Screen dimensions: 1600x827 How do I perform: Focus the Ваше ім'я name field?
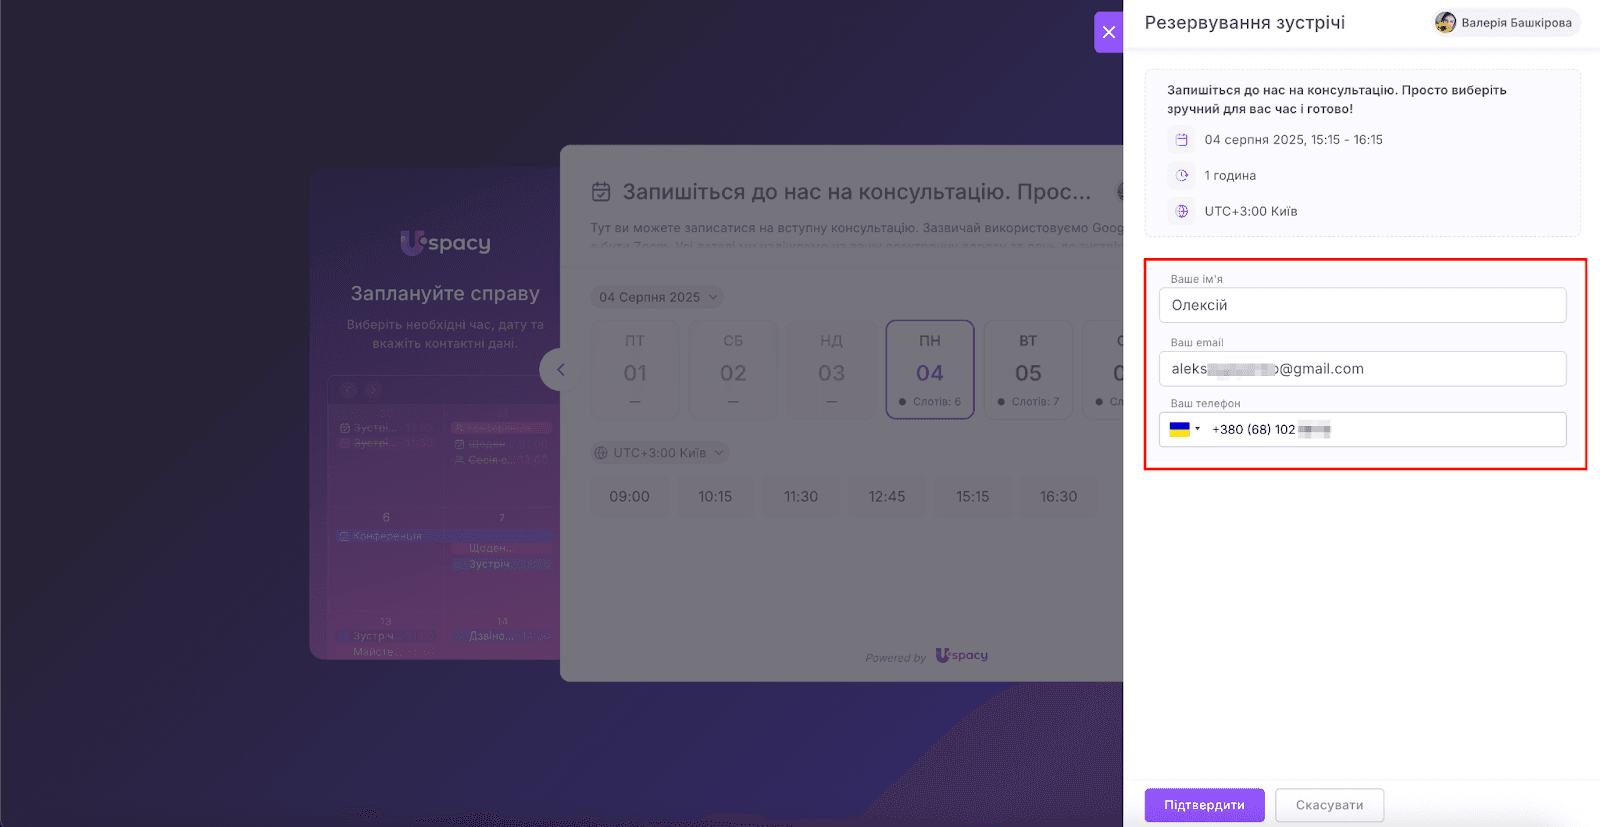[1362, 305]
